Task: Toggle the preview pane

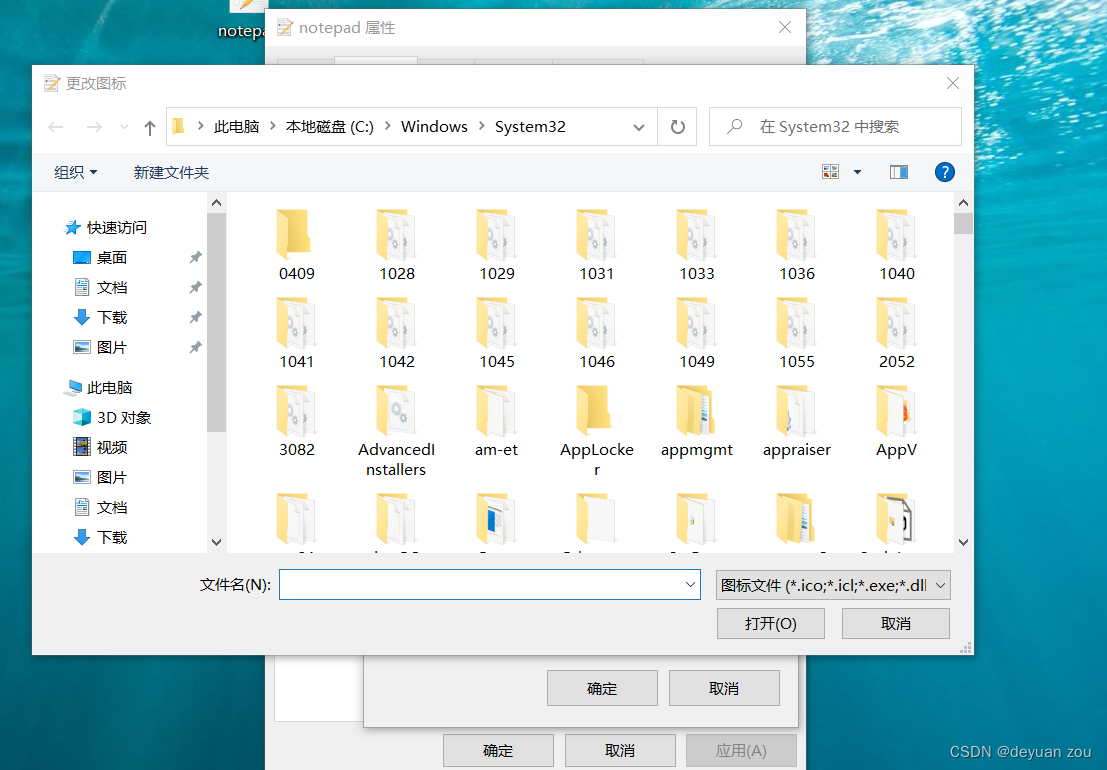Action: [x=897, y=171]
